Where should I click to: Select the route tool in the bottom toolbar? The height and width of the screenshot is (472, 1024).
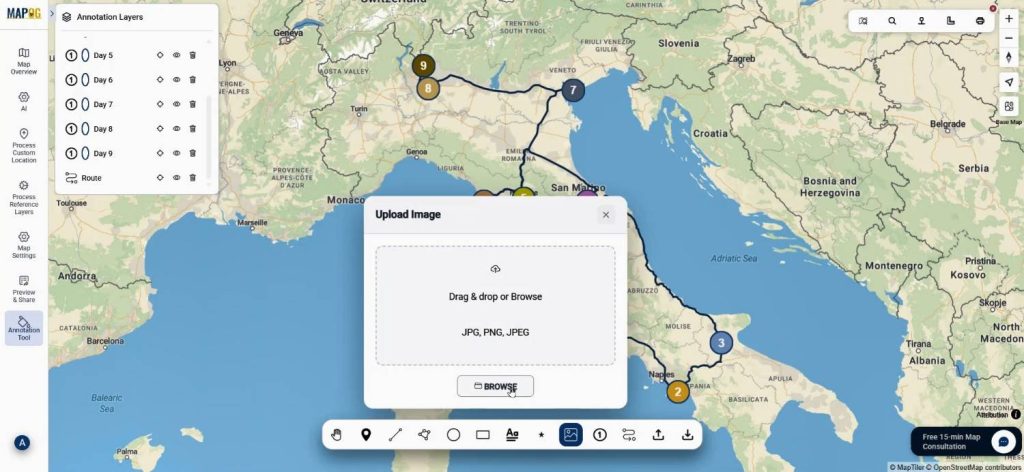click(x=629, y=435)
